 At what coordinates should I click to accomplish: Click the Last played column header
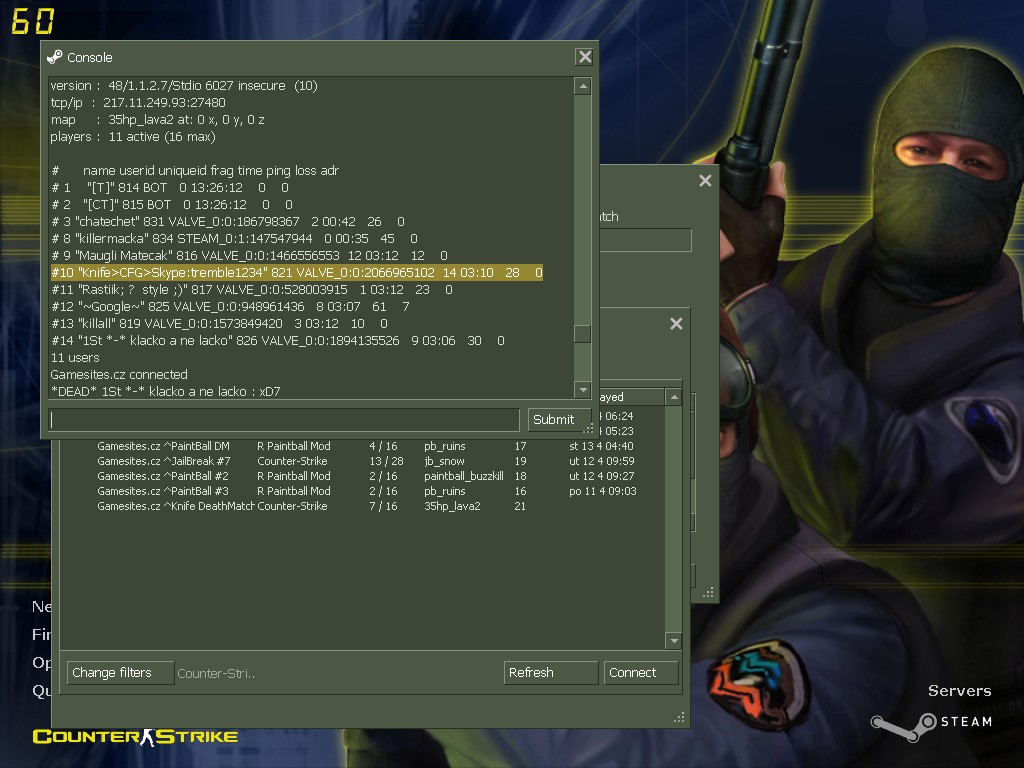[x=632, y=397]
